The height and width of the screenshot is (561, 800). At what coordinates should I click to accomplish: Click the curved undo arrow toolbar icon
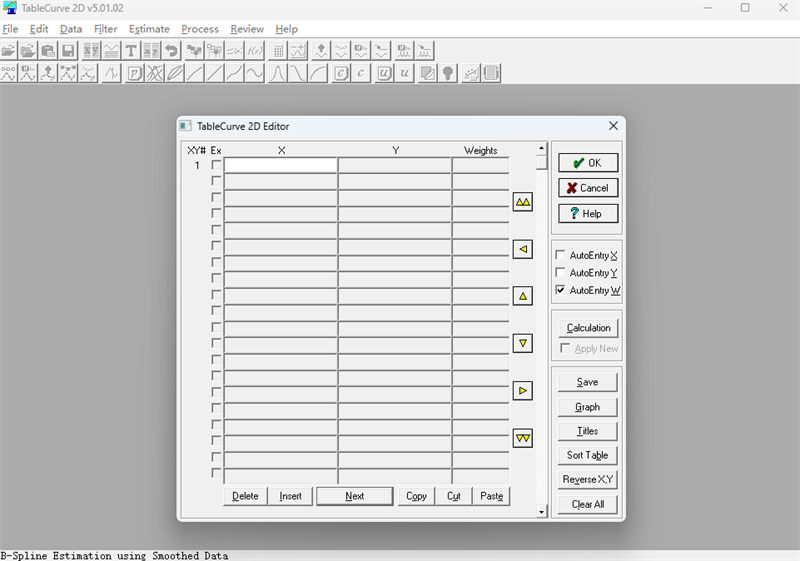pos(171,51)
